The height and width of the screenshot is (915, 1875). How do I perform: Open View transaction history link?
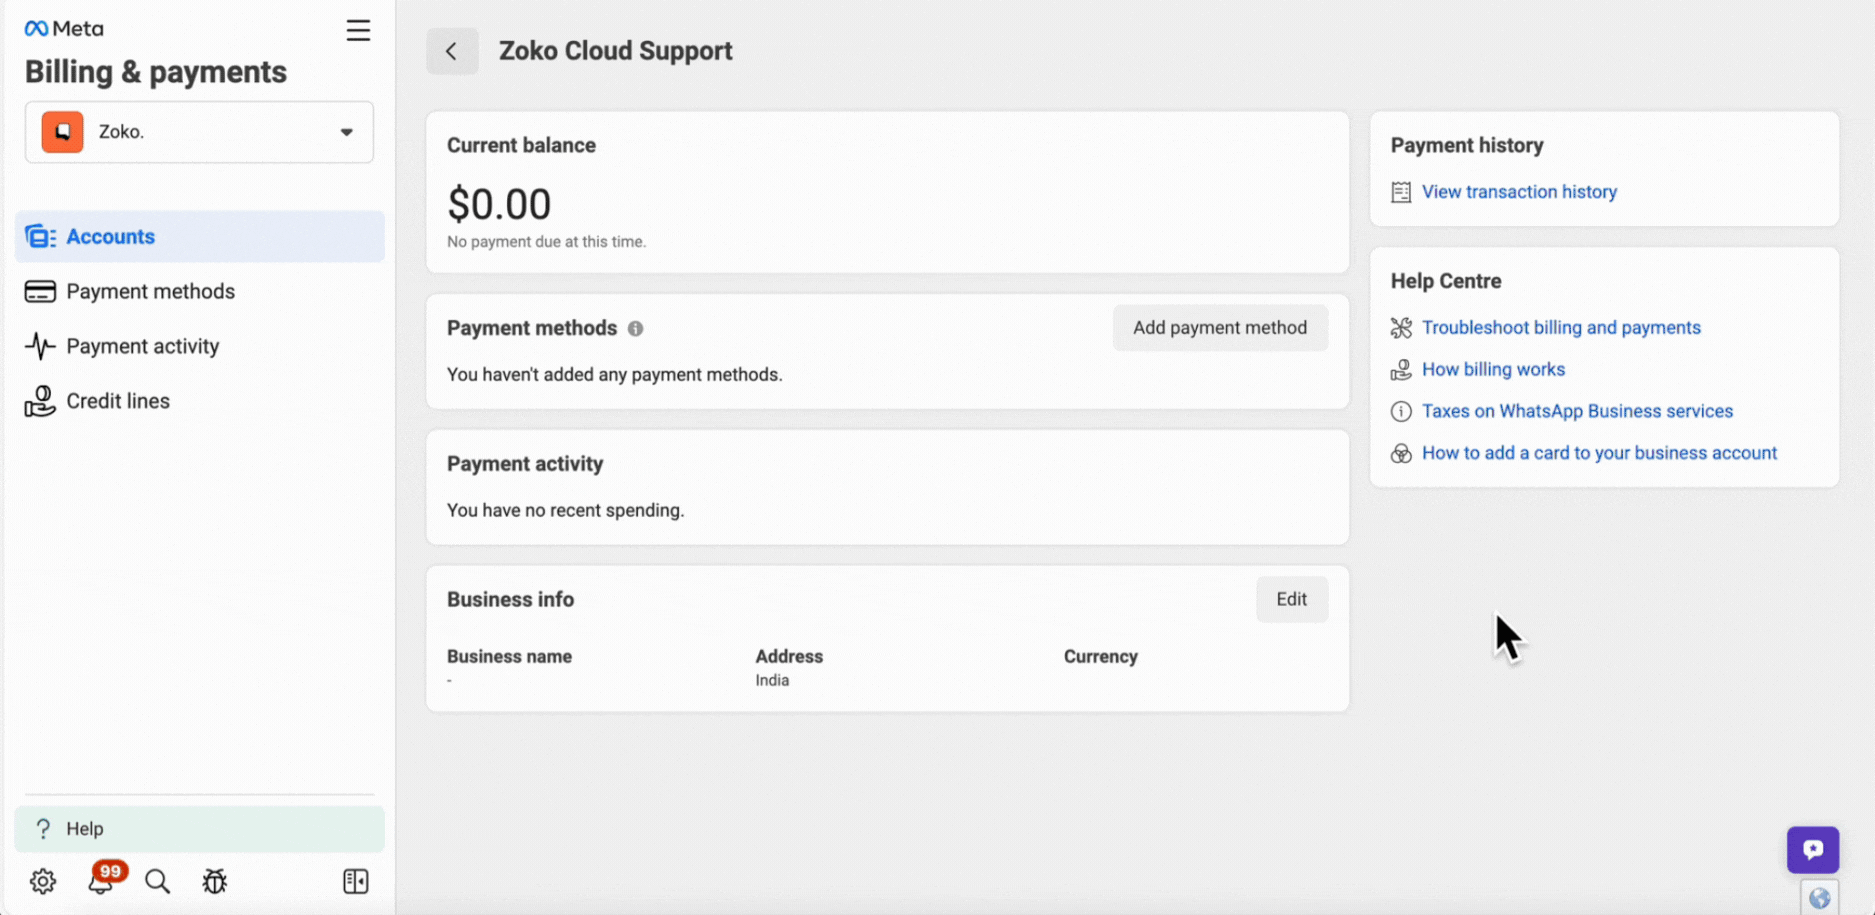[1519, 192]
